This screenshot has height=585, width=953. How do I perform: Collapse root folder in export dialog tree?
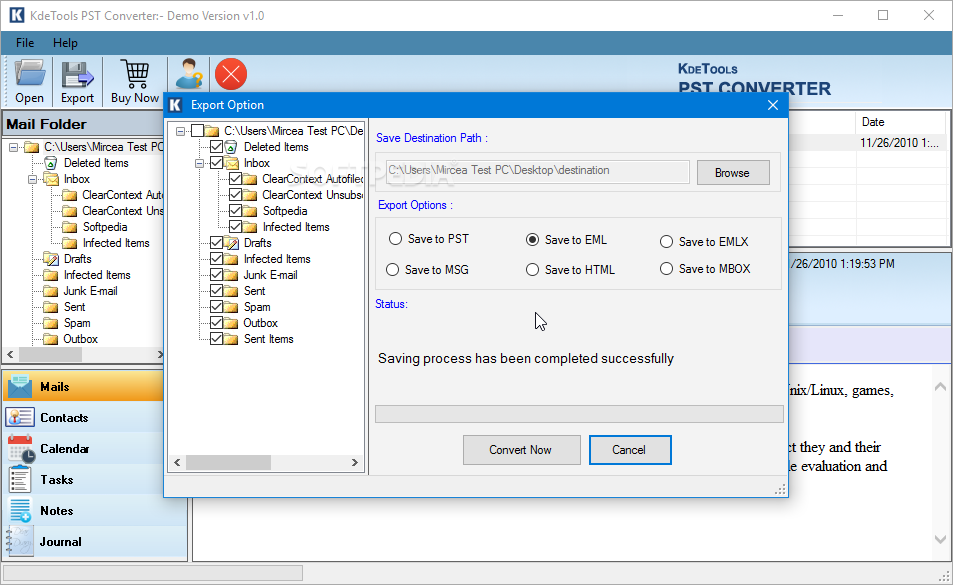click(x=181, y=131)
